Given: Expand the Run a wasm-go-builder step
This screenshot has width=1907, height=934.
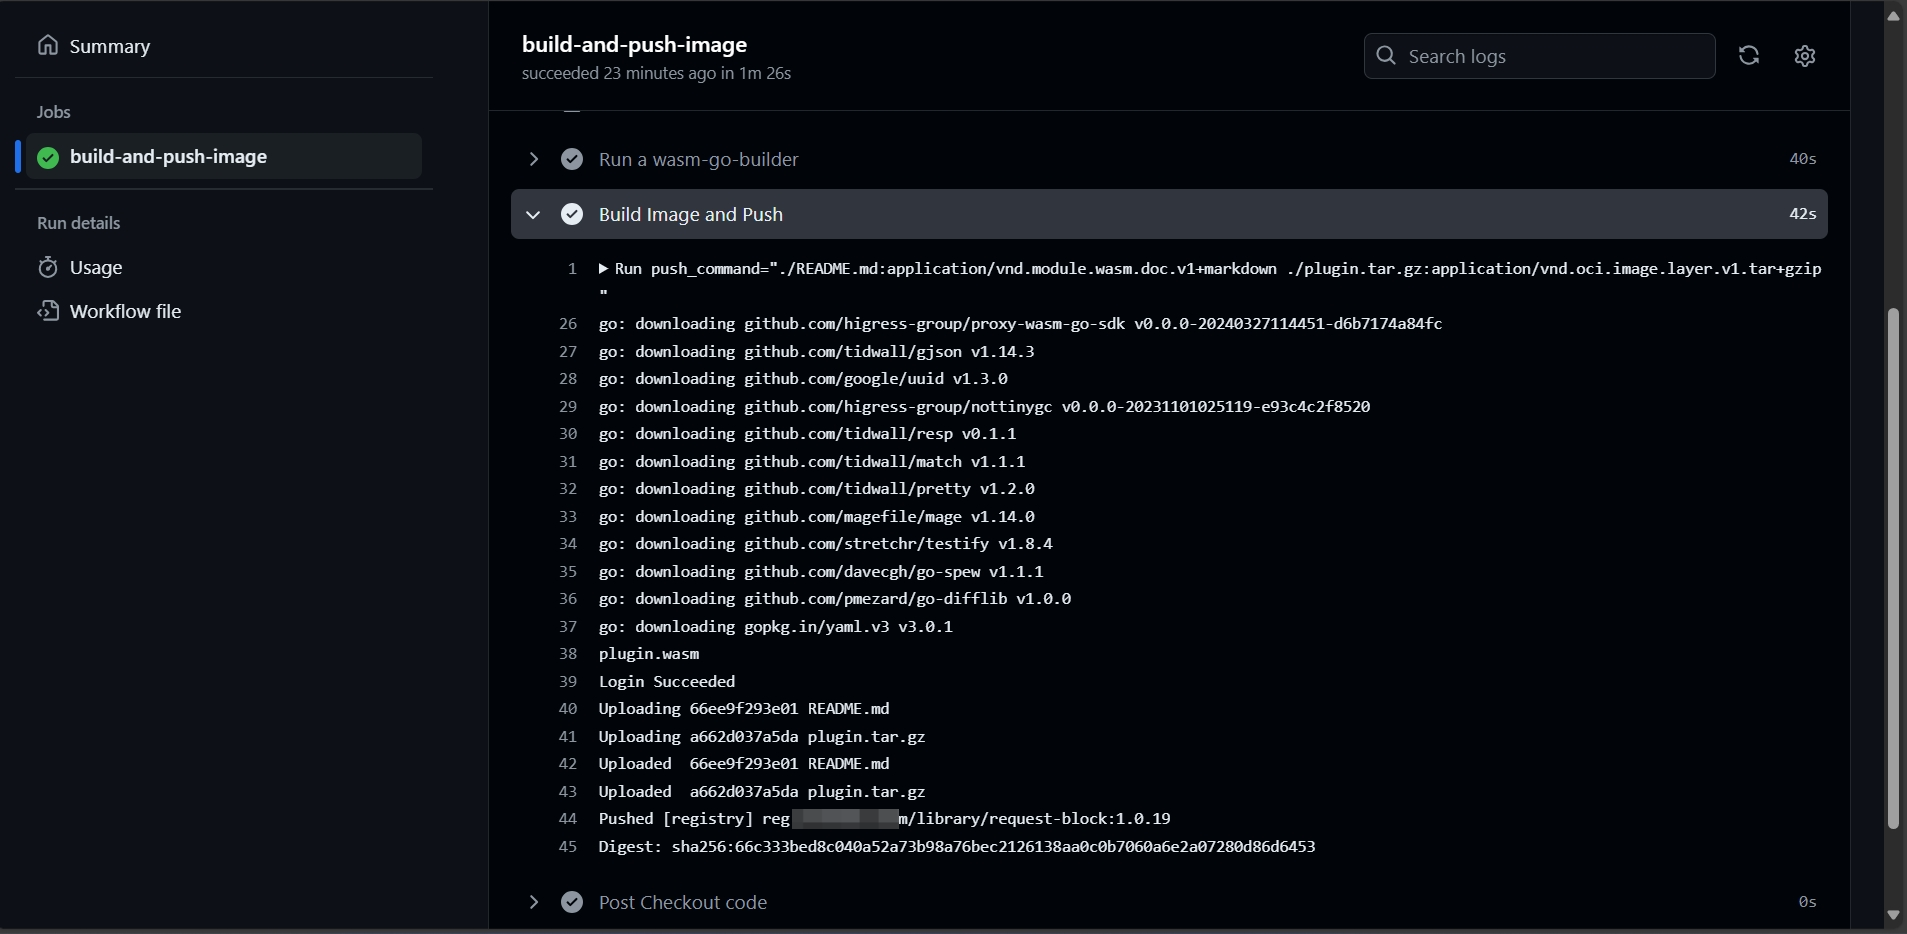Looking at the screenshot, I should (534, 159).
